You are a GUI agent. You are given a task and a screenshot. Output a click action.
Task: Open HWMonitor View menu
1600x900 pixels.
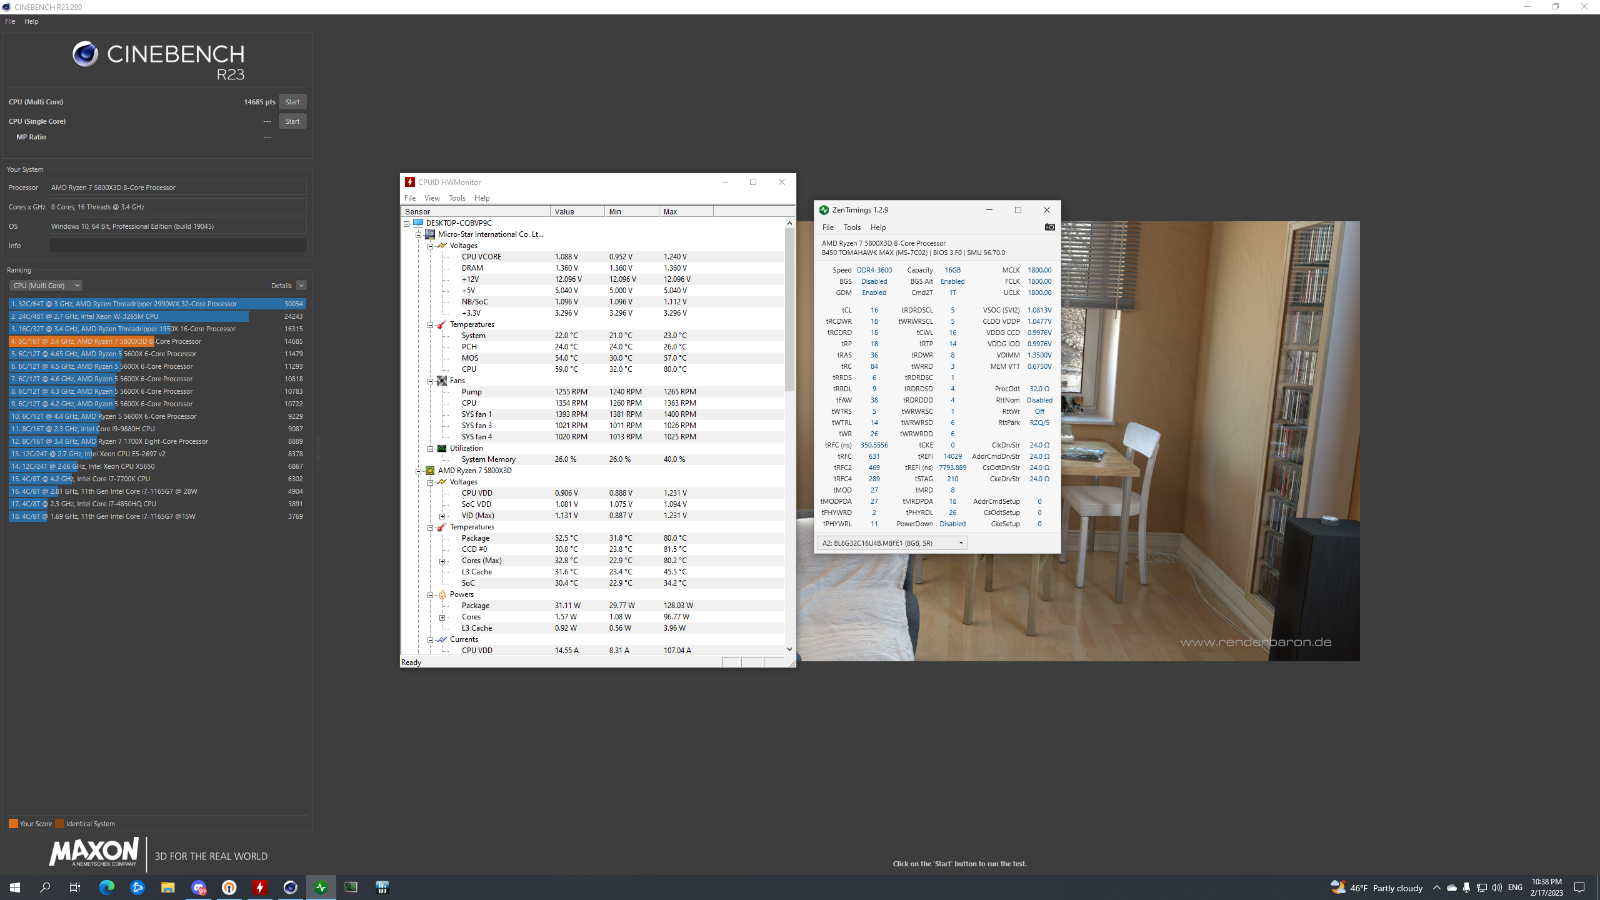432,198
